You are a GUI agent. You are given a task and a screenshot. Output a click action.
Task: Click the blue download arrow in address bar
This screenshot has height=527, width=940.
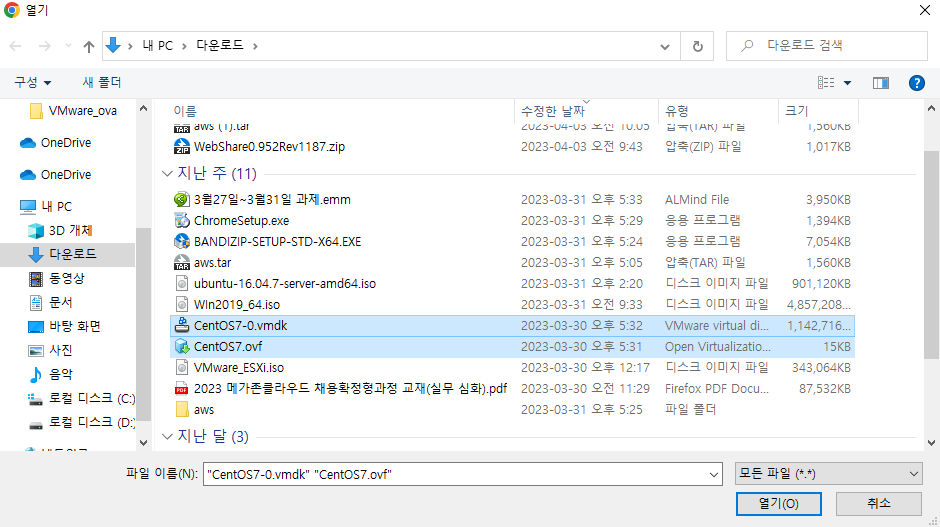pyautogui.click(x=113, y=45)
